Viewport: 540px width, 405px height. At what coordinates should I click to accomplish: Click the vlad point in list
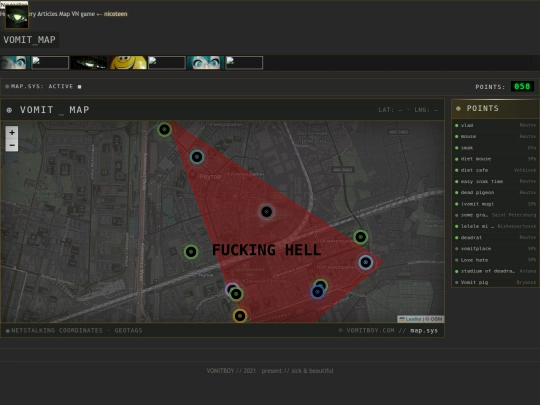pos(495,125)
